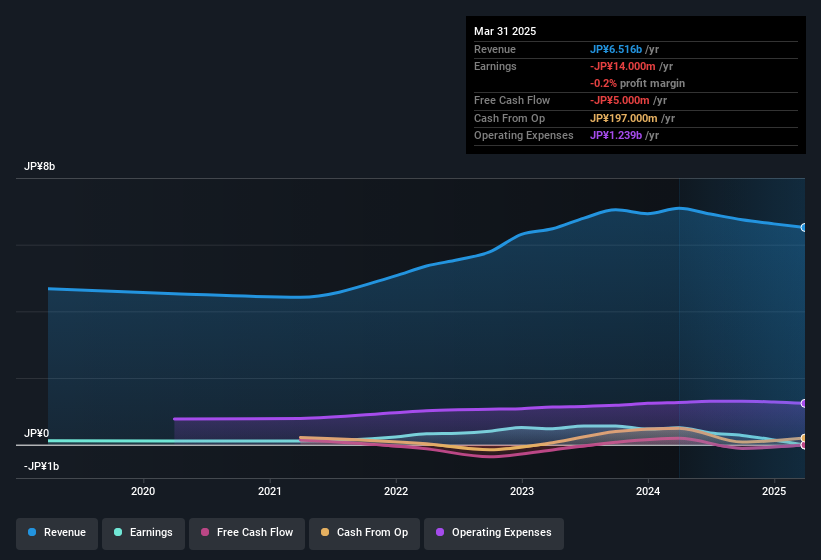Click the pink Free Cash Flow legend dot

point(205,532)
